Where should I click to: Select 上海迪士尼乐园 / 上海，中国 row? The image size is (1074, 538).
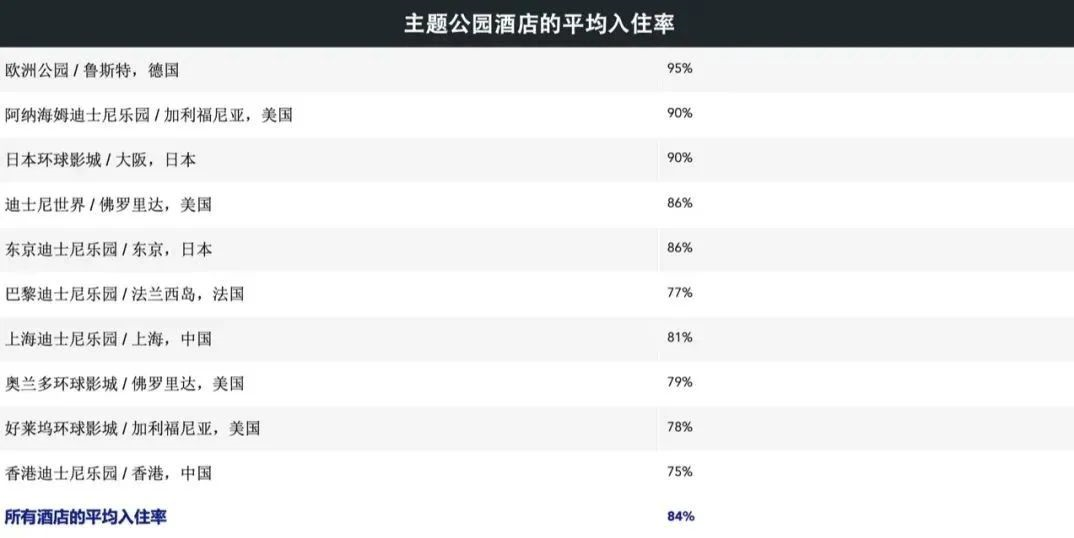coord(537,339)
